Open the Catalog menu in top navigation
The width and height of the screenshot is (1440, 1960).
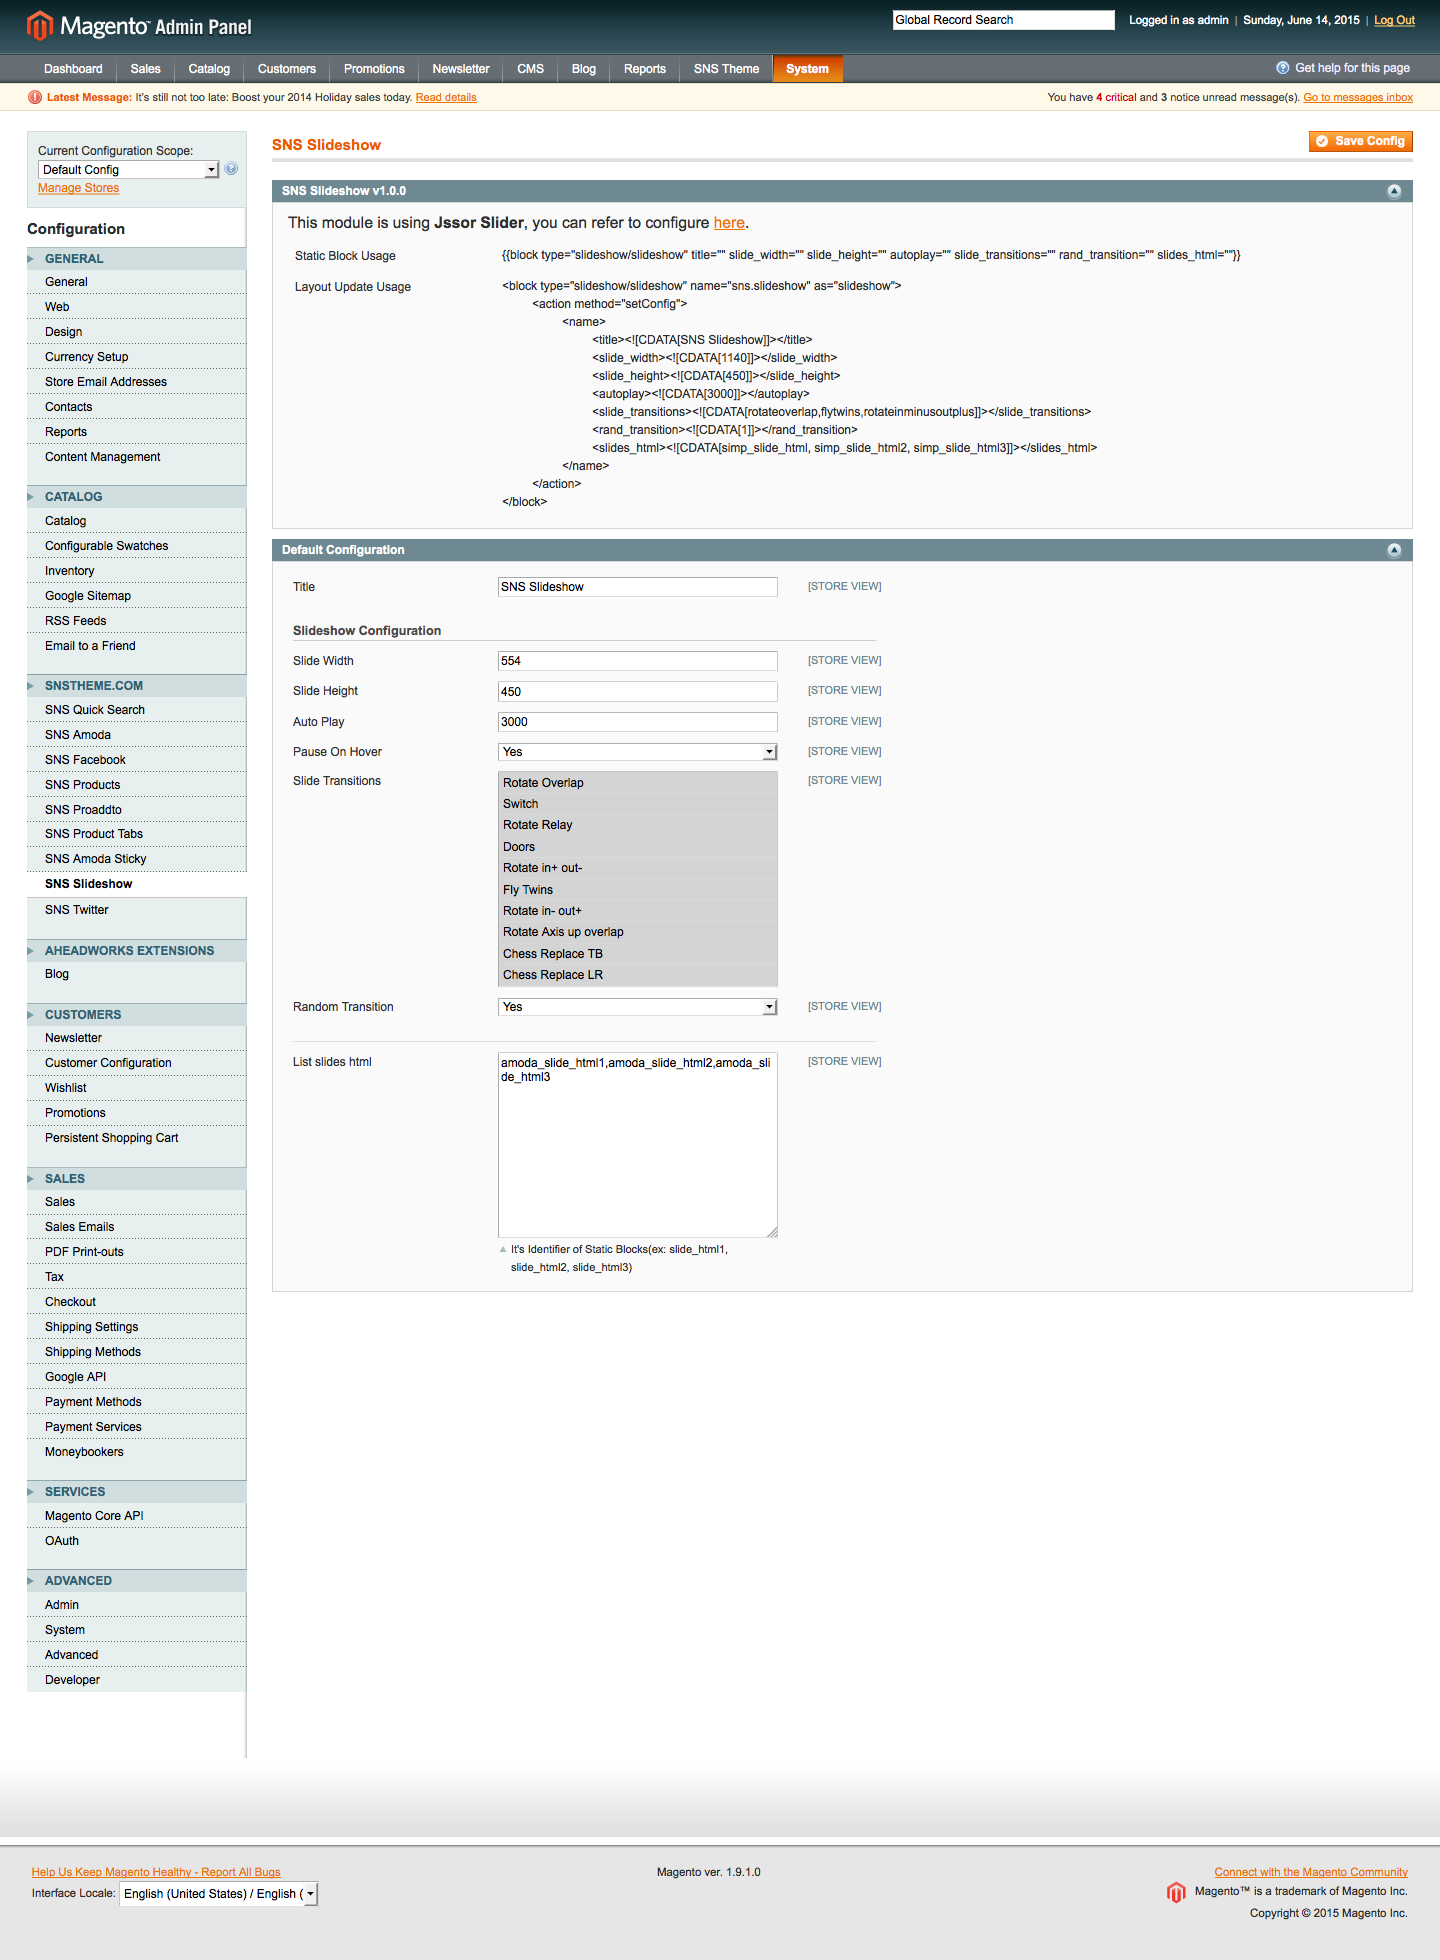click(x=209, y=69)
